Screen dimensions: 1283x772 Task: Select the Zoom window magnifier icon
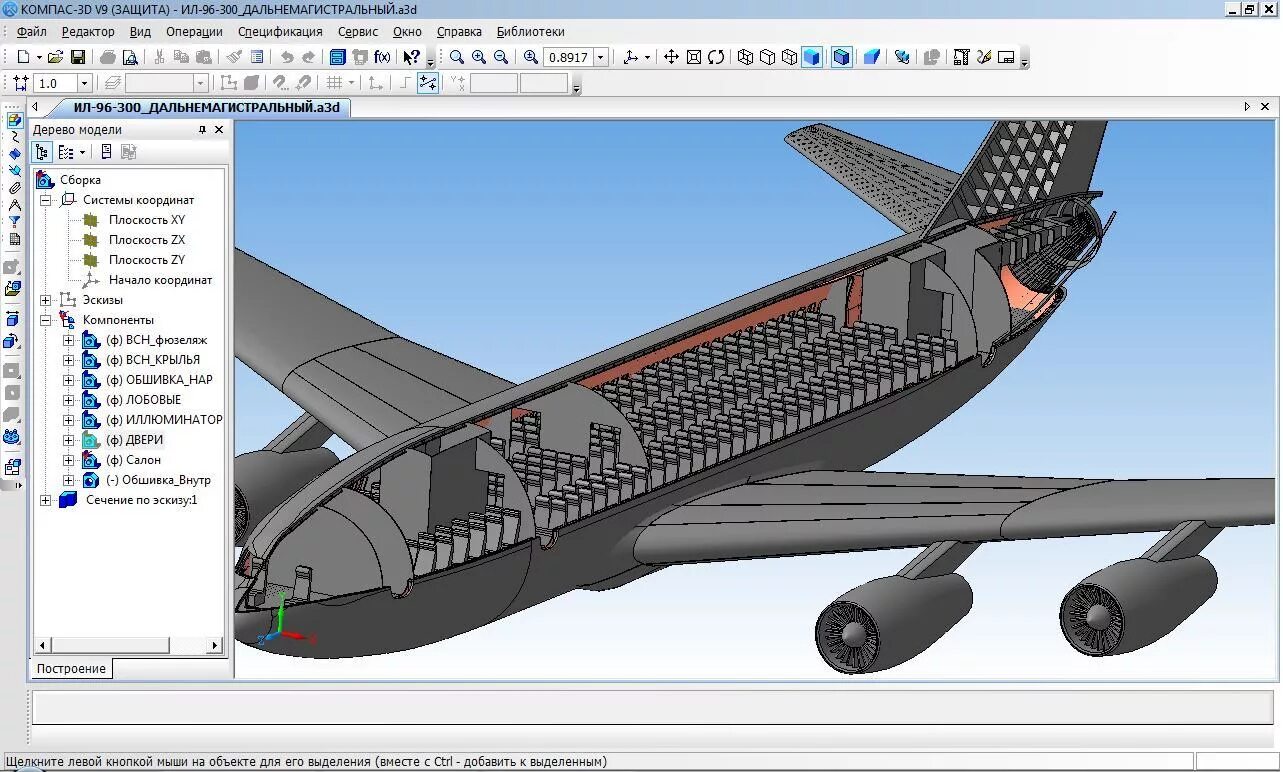tap(457, 57)
